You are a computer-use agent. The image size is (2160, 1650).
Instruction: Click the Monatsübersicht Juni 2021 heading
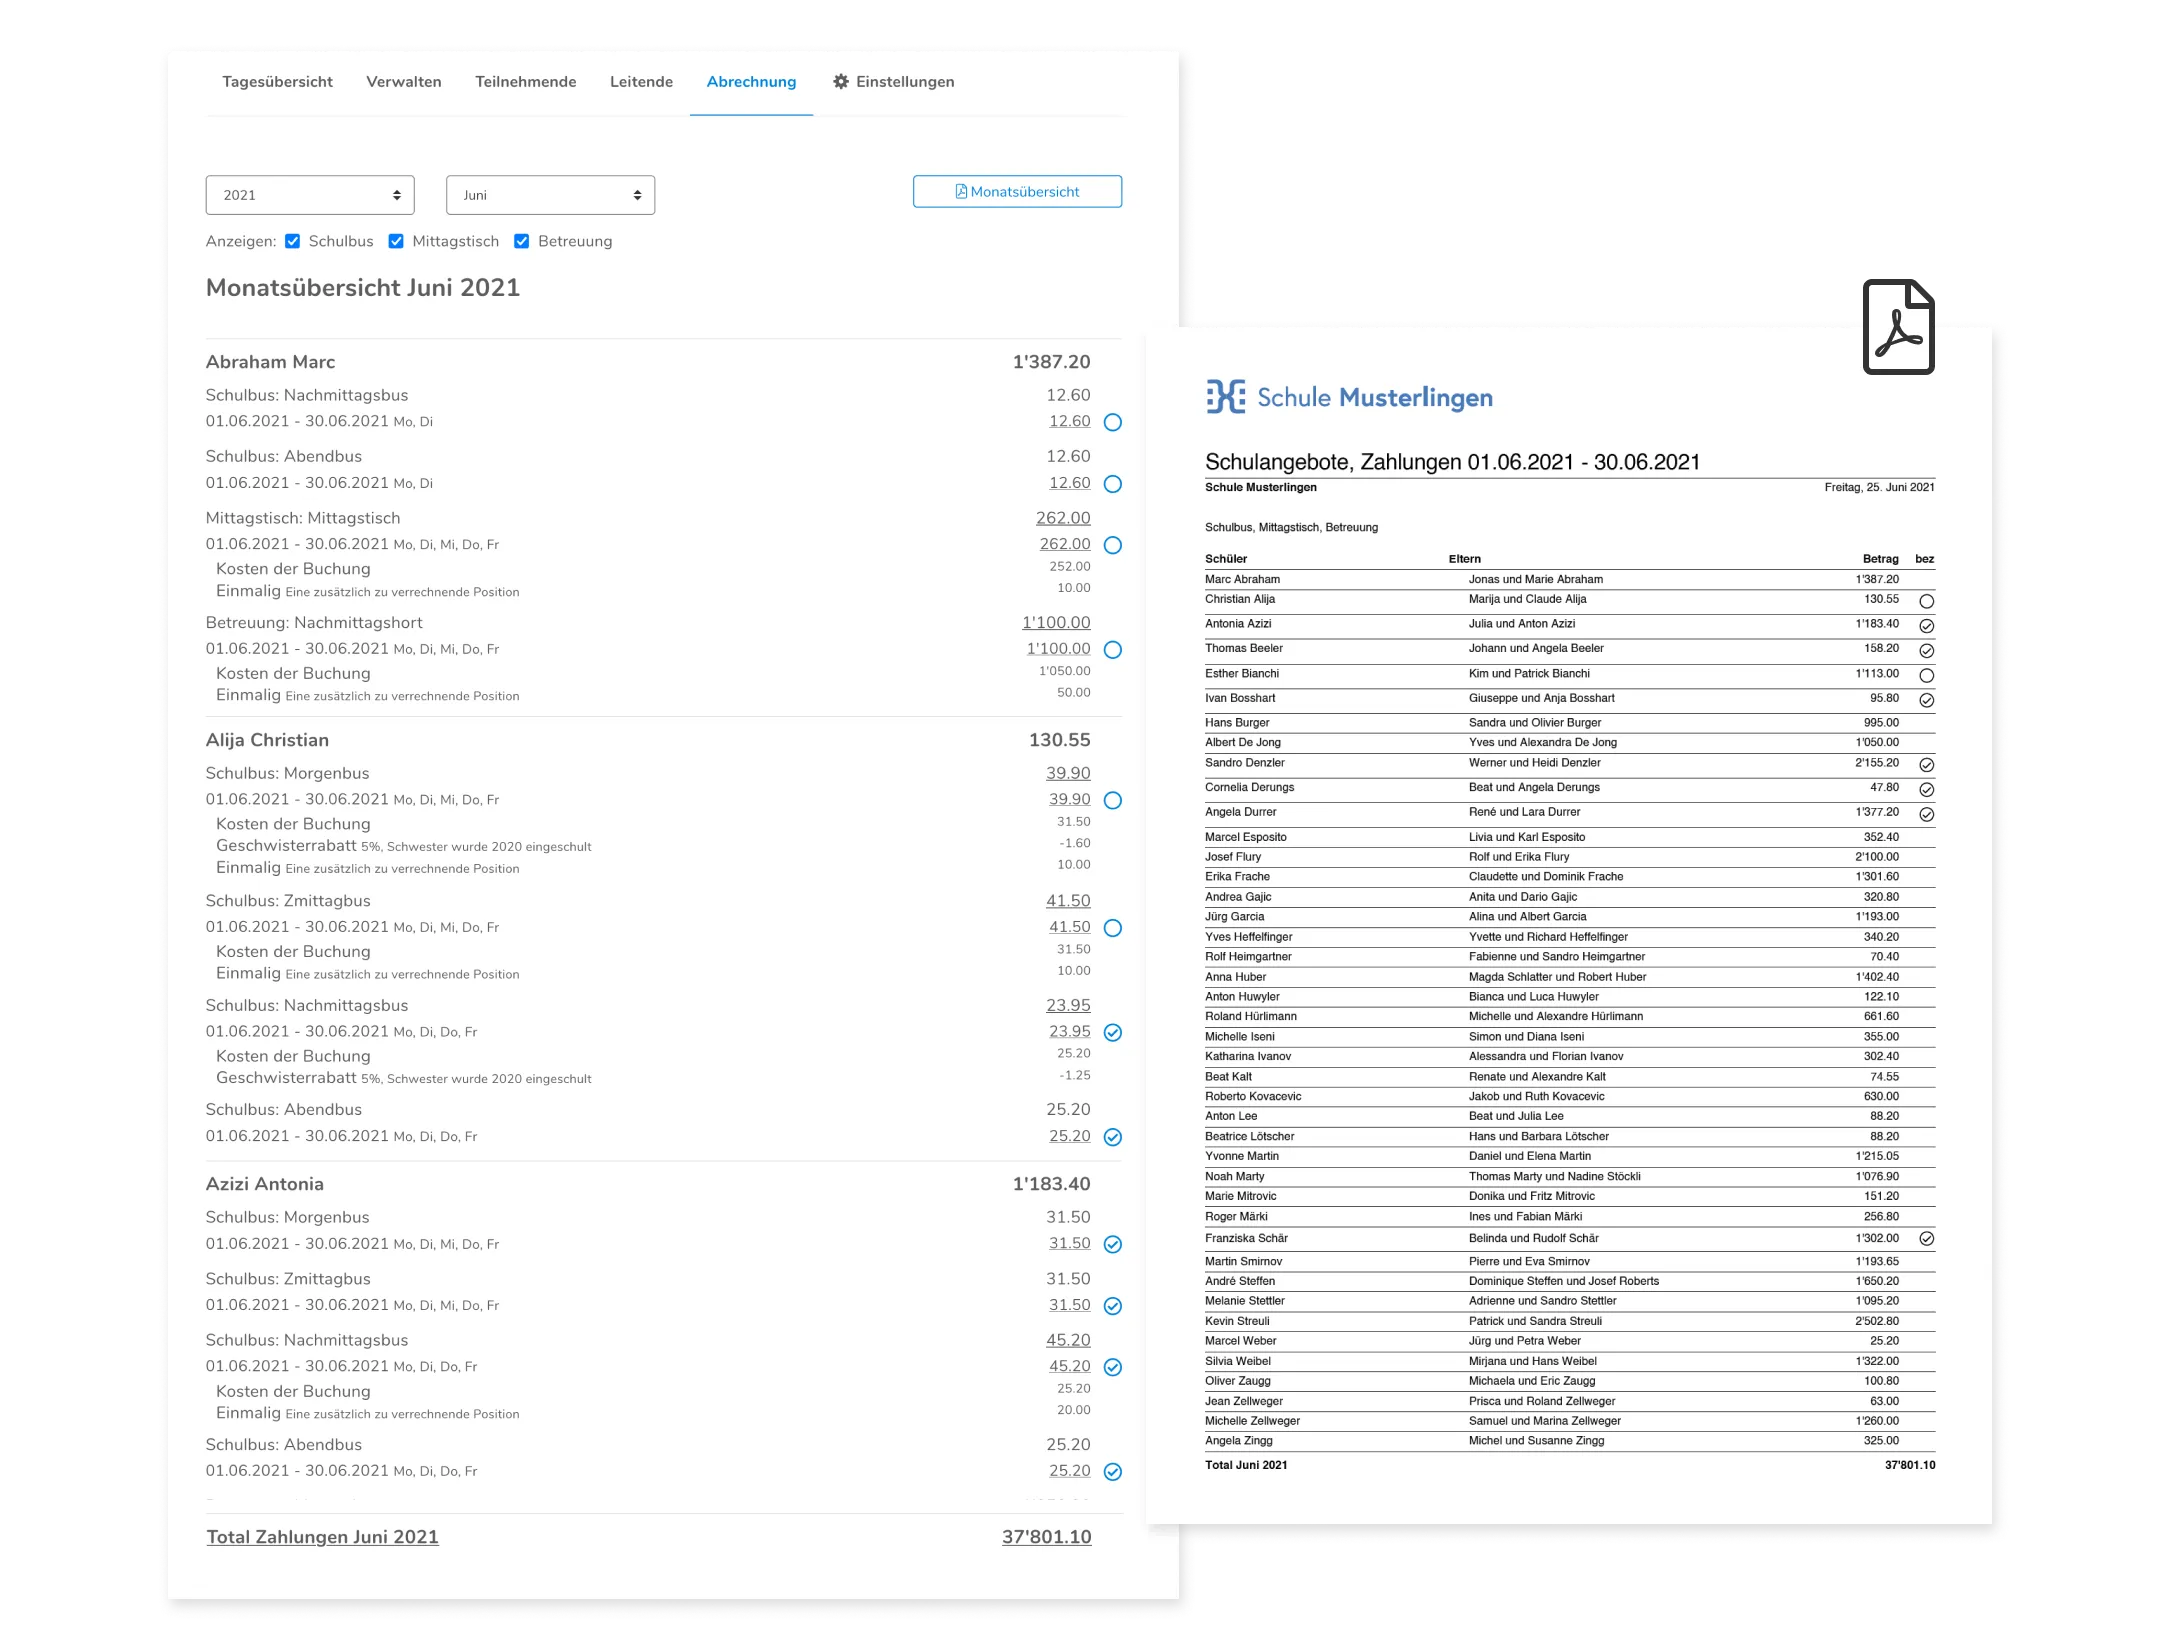[x=363, y=288]
